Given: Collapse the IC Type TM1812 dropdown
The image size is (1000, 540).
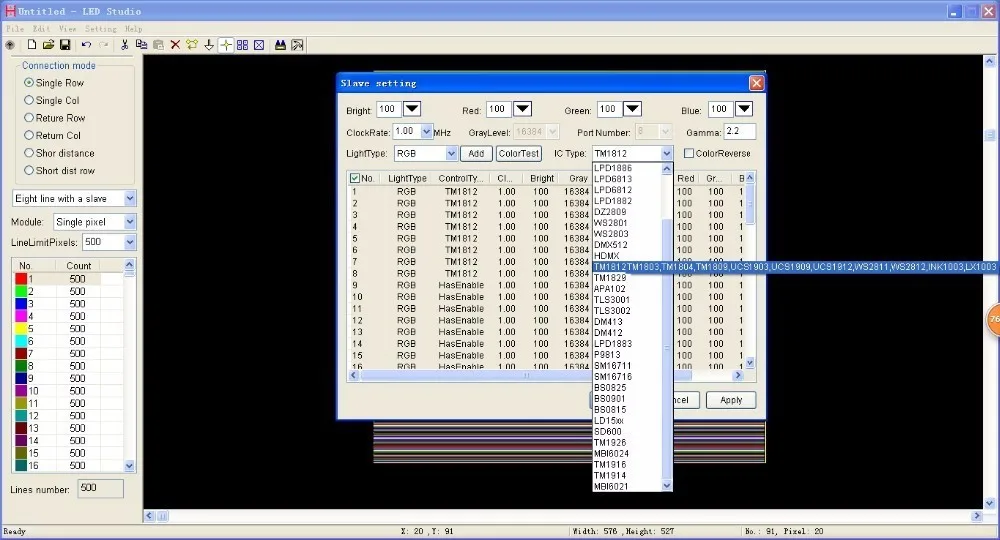Looking at the screenshot, I should pos(666,153).
